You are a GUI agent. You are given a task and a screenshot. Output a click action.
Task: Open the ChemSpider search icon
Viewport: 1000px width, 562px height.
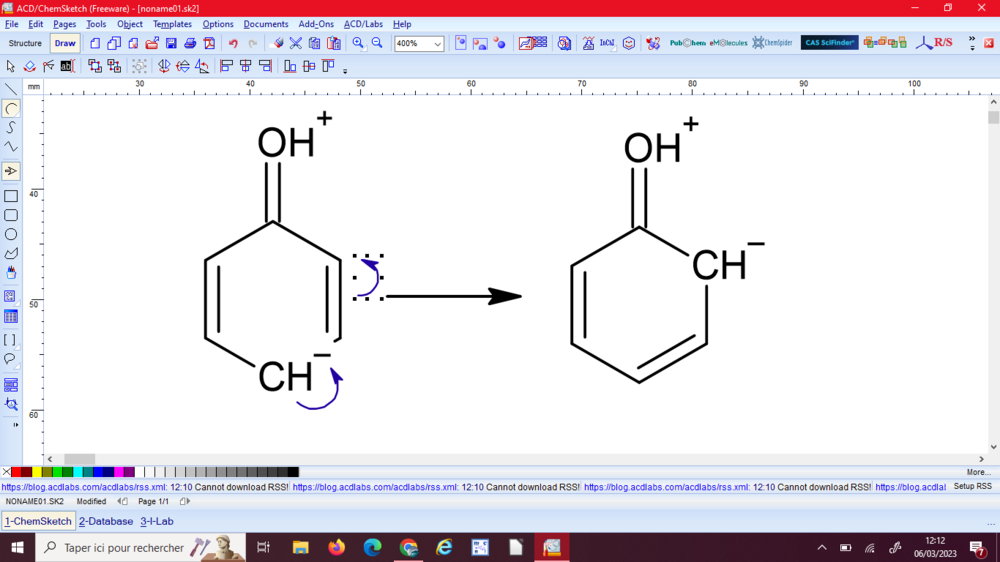772,43
